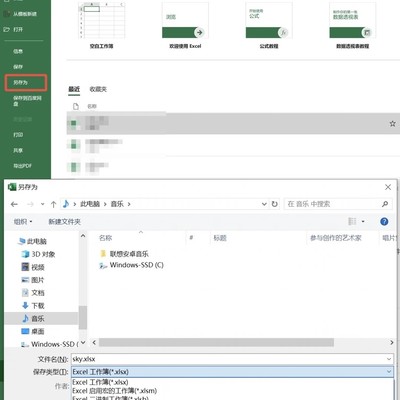Select 共享 in the sidebar
Viewport: 400px width, 400px height.
tap(18, 151)
